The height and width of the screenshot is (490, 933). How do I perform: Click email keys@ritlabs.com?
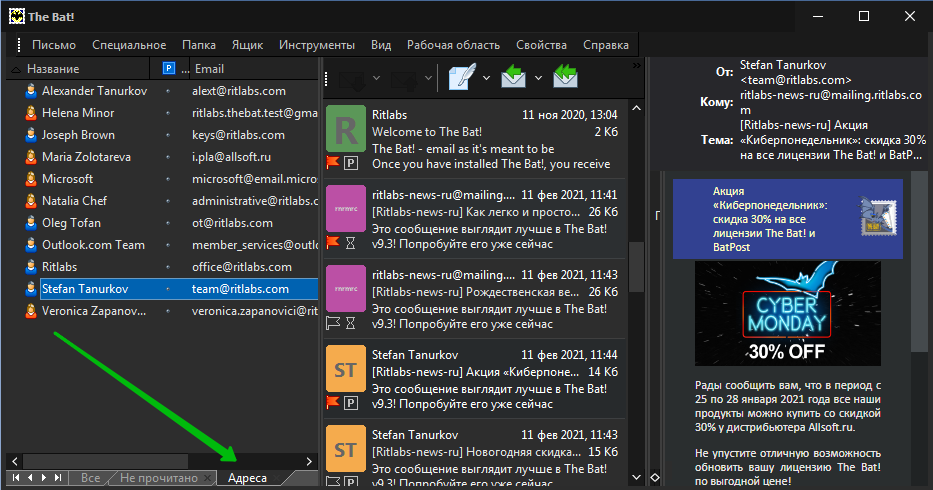coord(238,135)
